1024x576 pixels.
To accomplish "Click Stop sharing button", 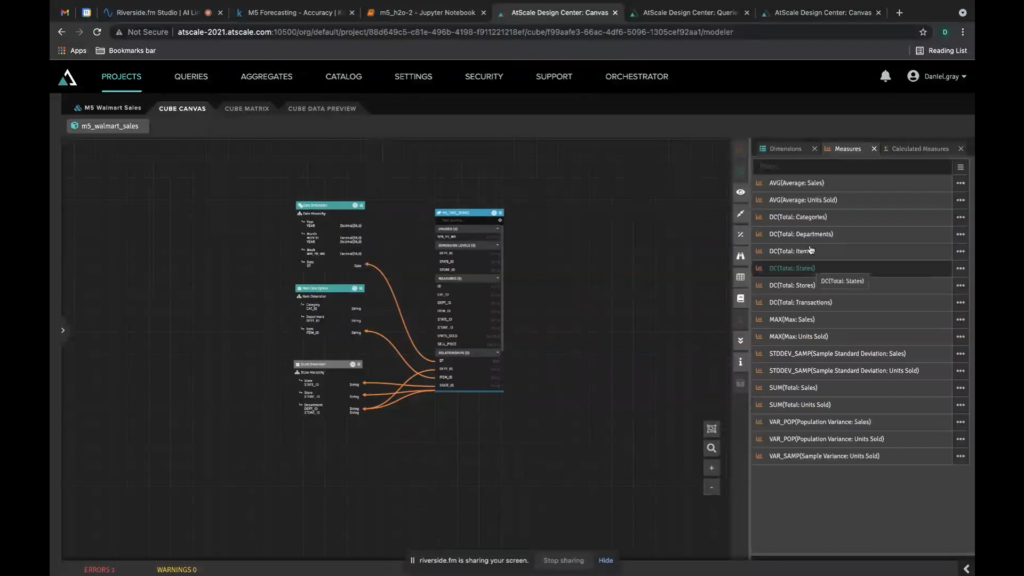I will [x=564, y=560].
